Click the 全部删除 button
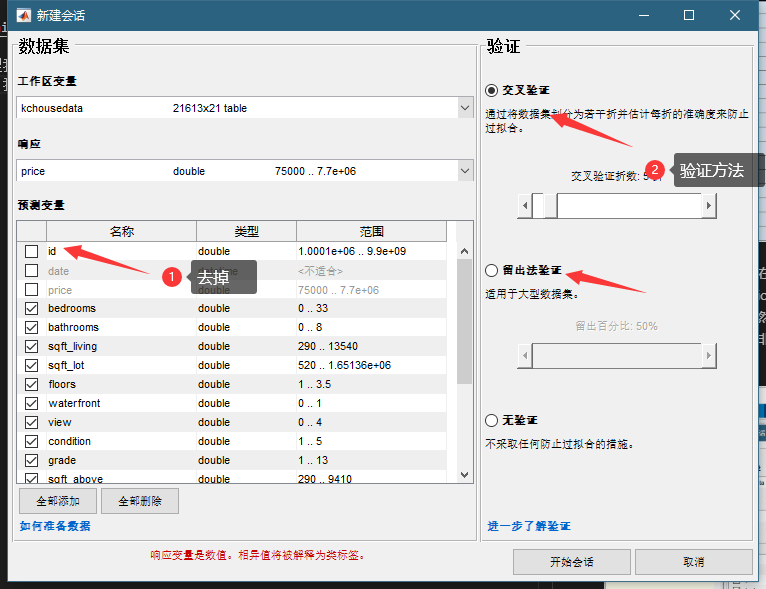This screenshot has width=766, height=589. pos(140,501)
